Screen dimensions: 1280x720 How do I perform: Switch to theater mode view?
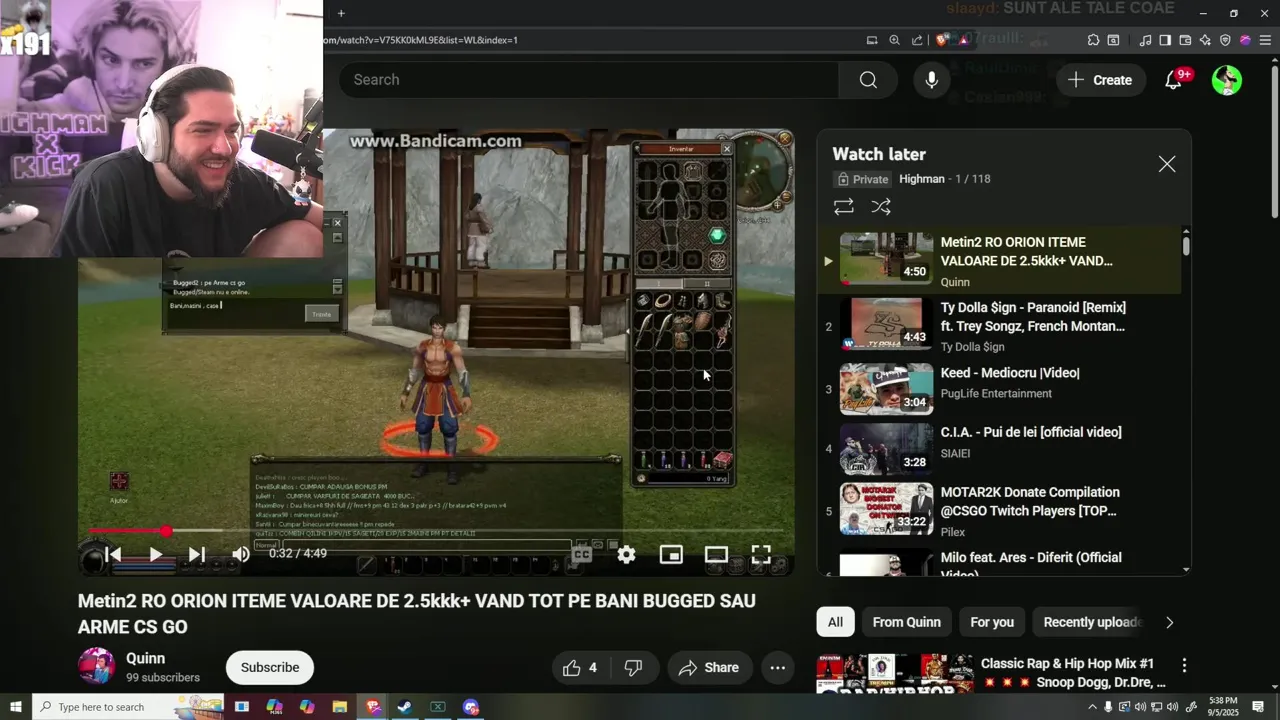point(716,554)
